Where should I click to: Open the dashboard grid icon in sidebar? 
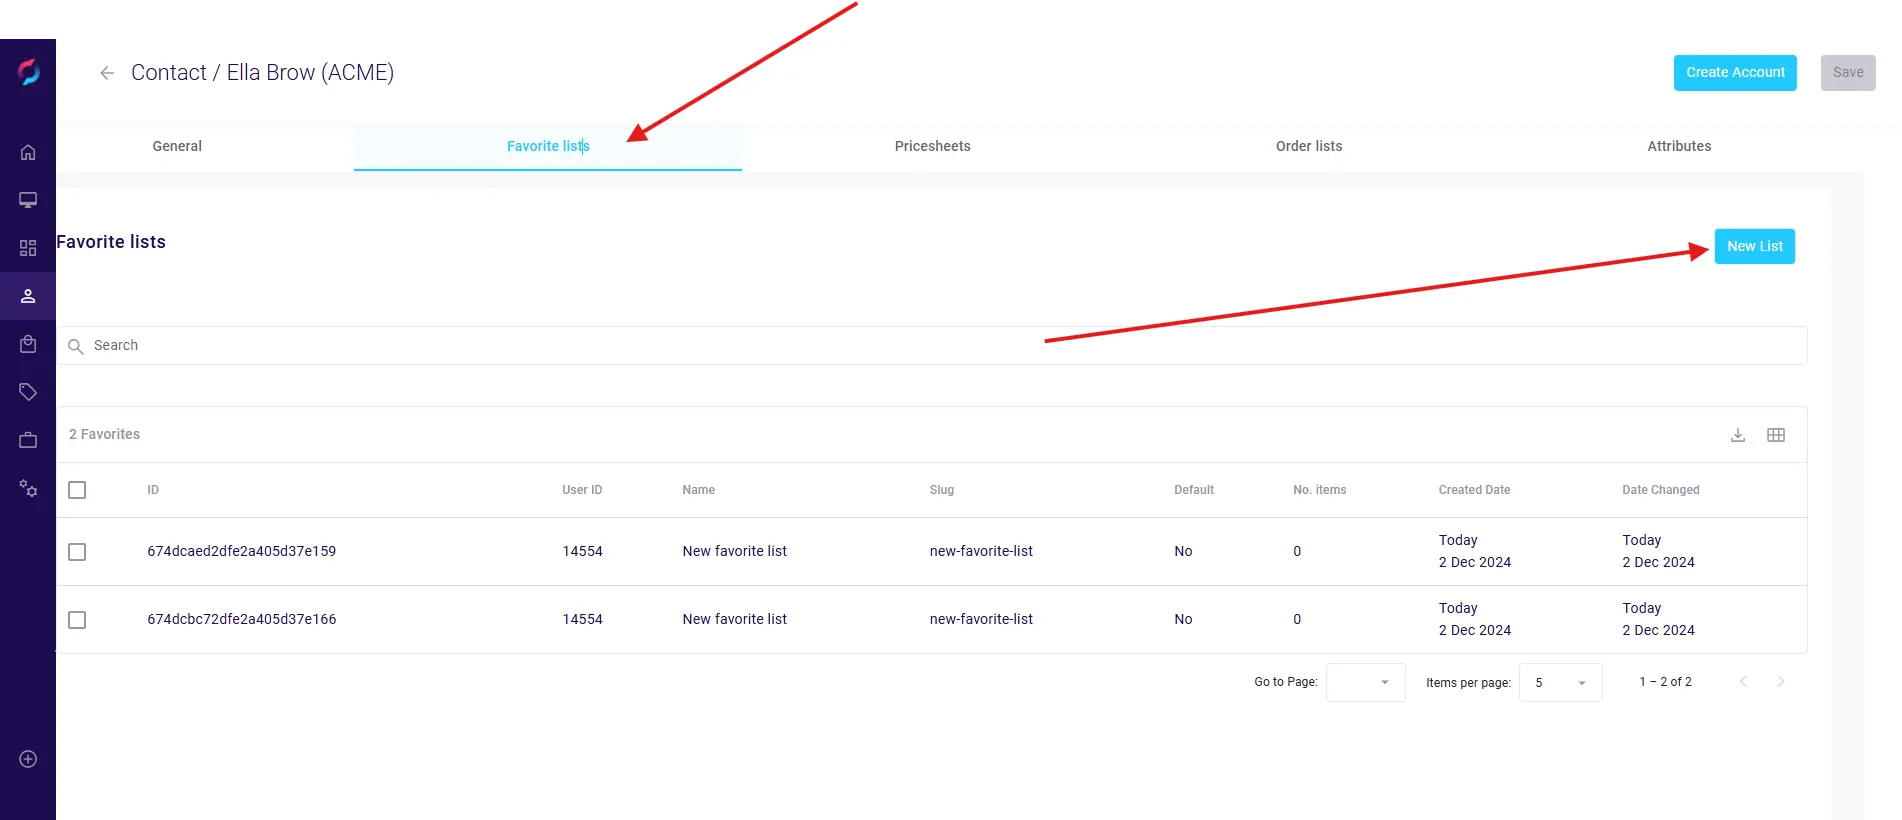click(28, 248)
